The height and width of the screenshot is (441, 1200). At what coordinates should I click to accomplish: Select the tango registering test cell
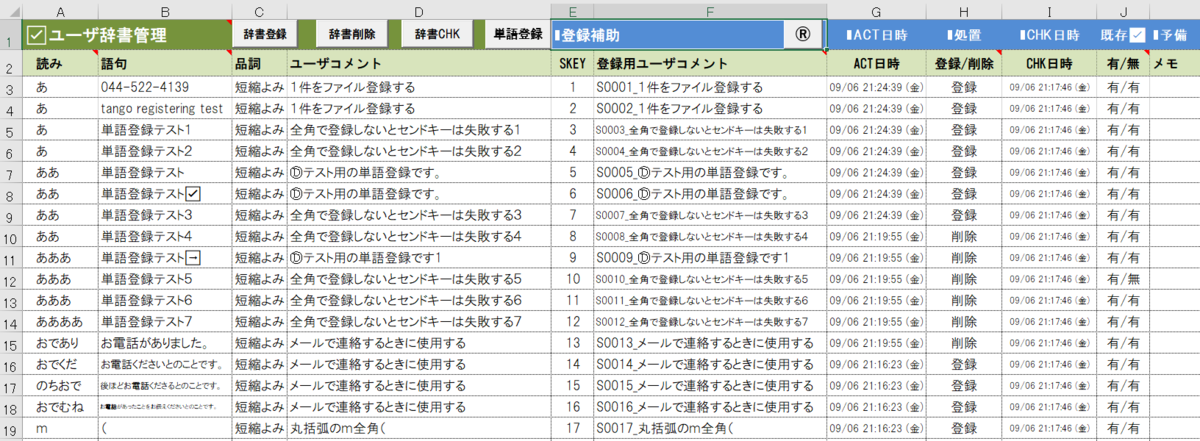(x=163, y=108)
